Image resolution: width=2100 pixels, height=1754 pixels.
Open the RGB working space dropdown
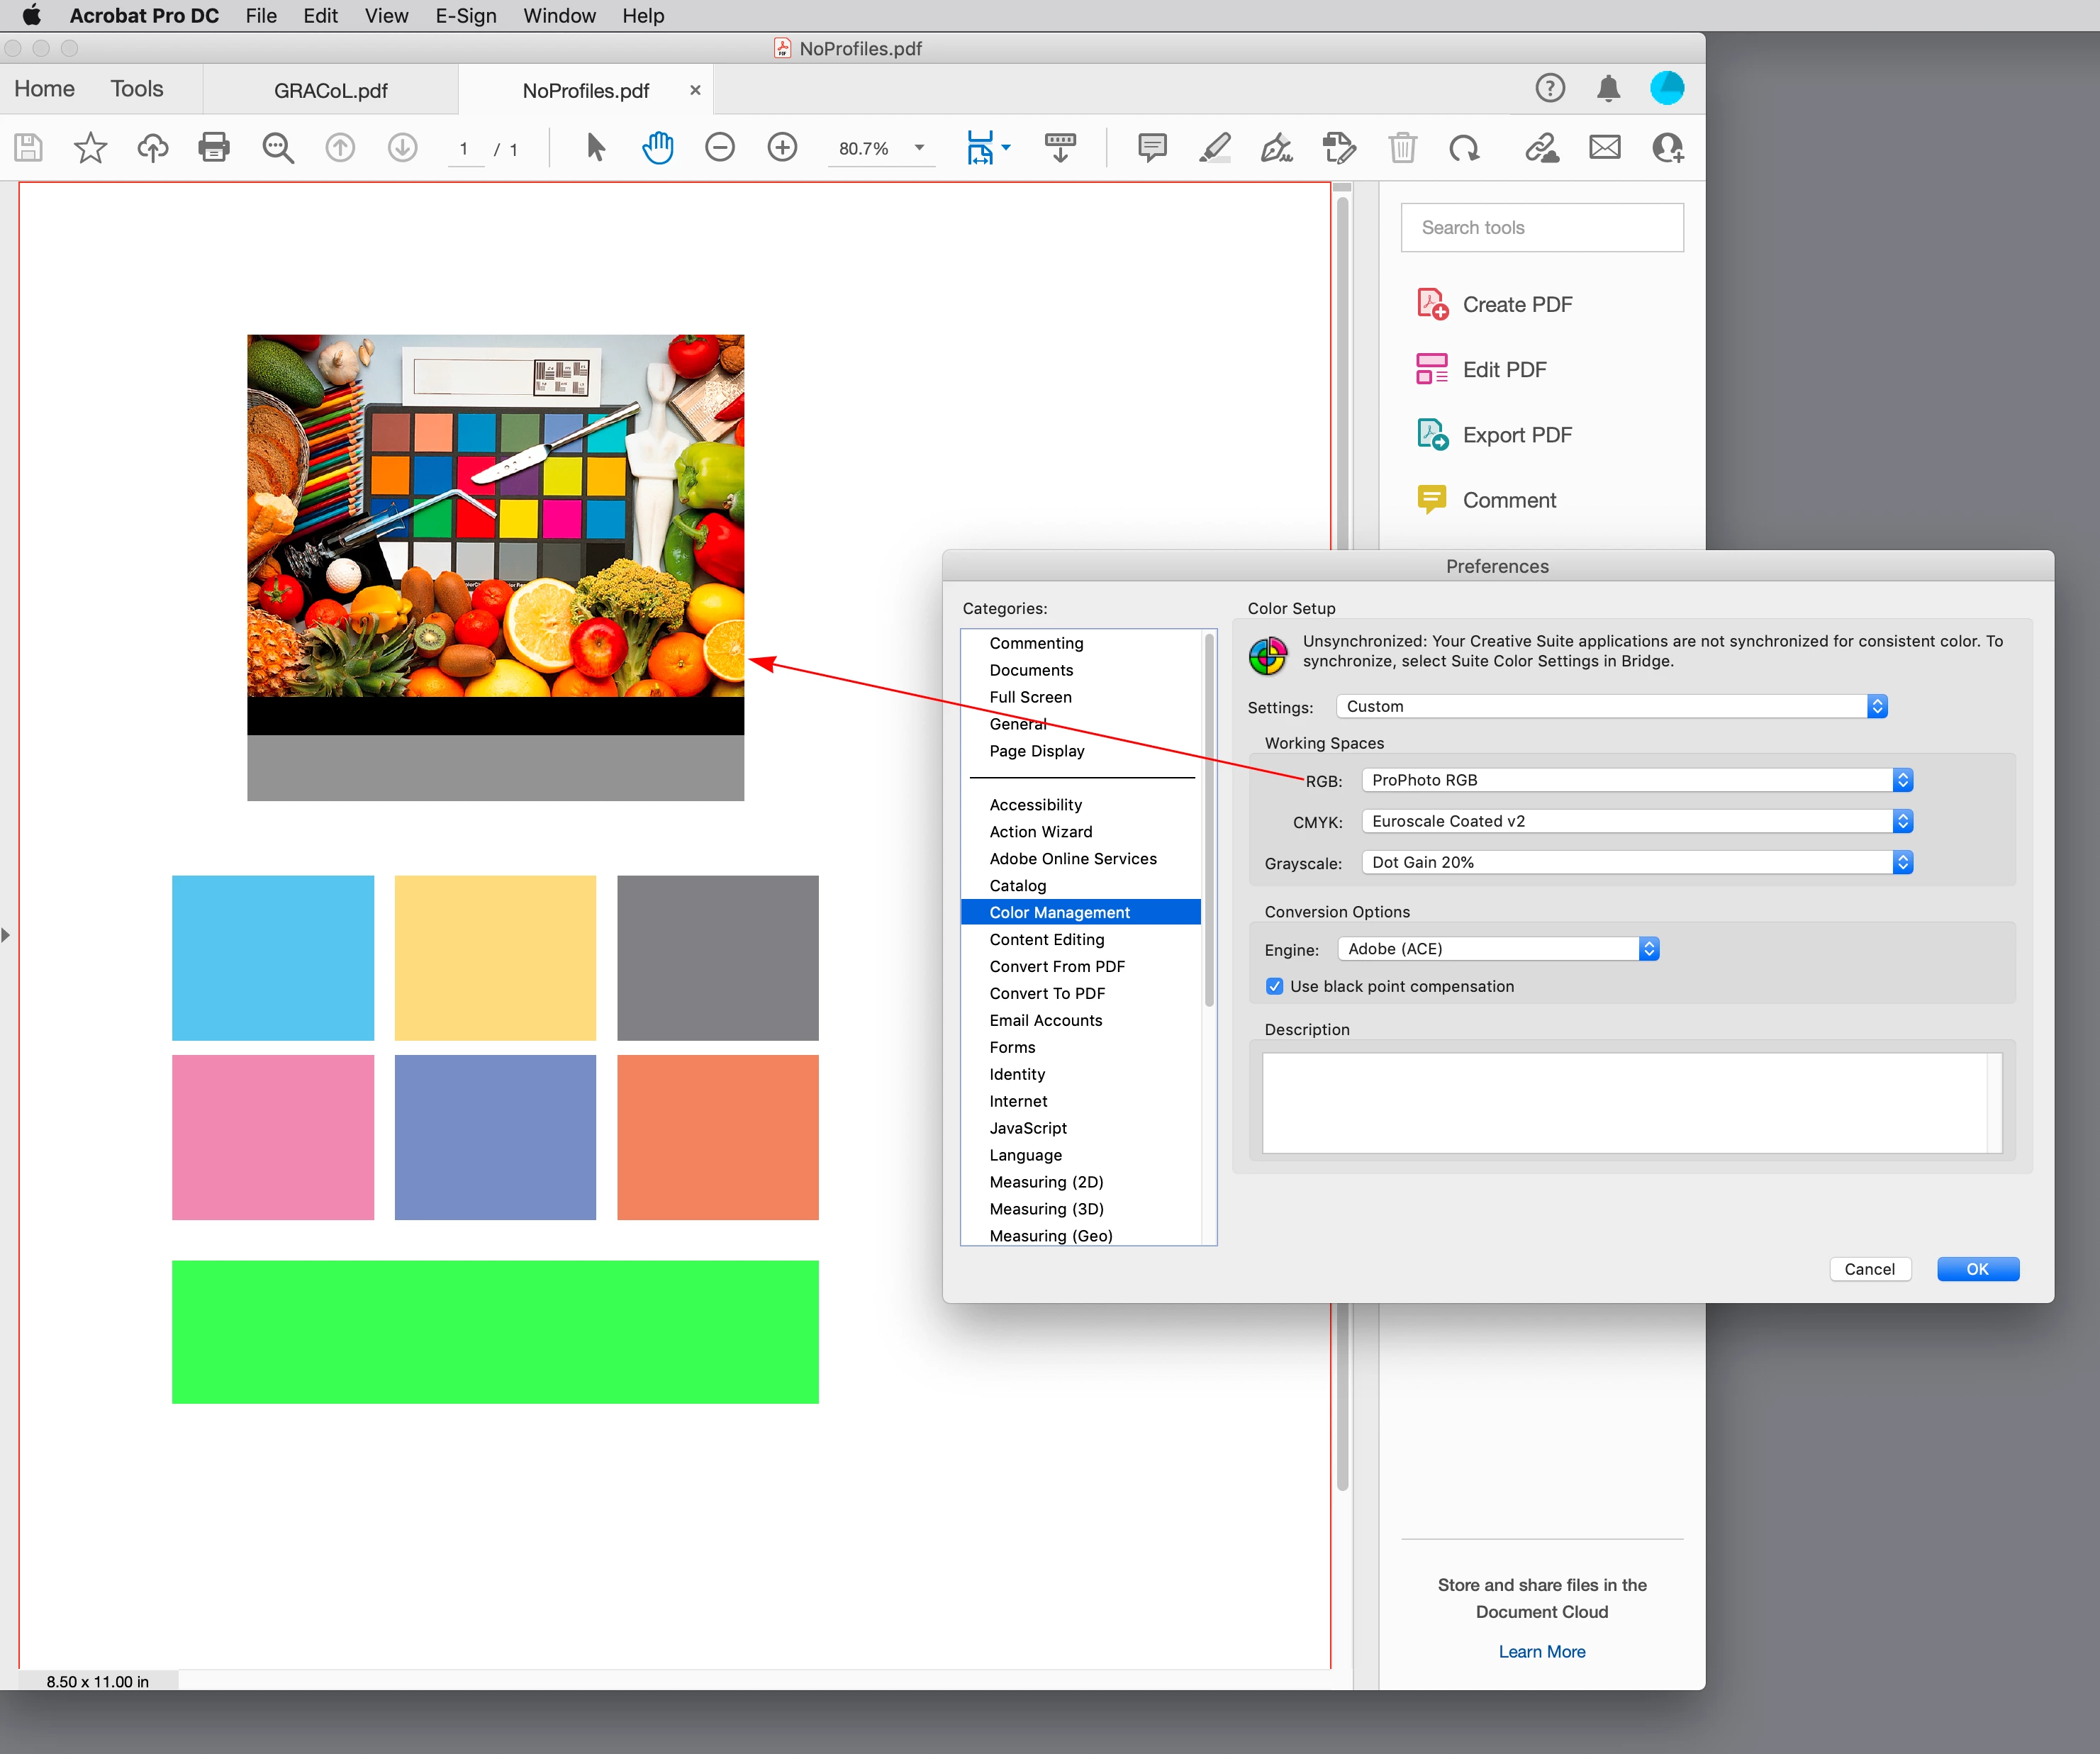(x=1636, y=780)
